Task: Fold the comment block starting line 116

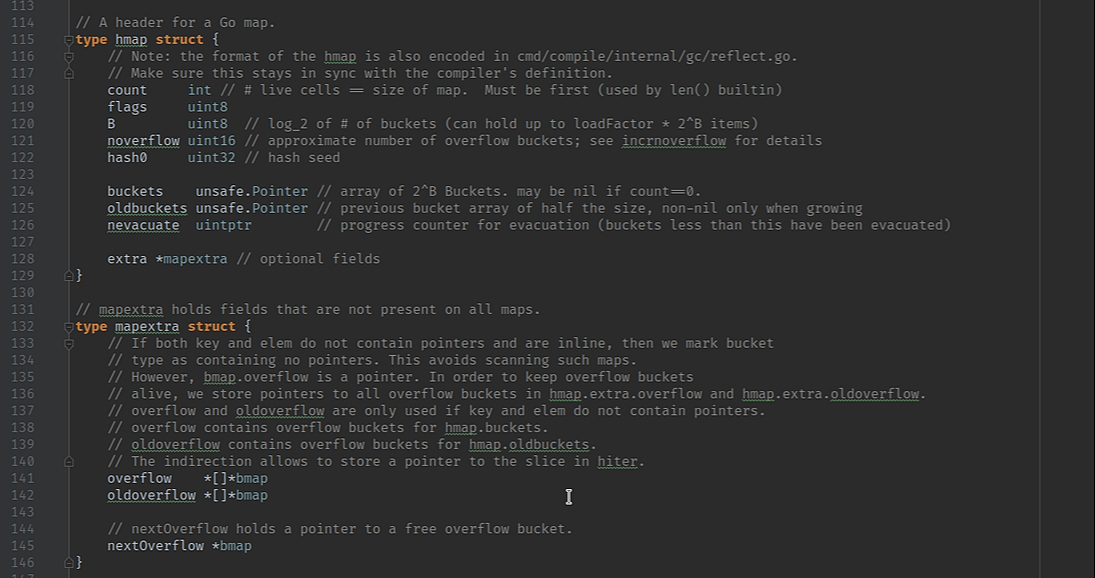Action: [x=68, y=57]
